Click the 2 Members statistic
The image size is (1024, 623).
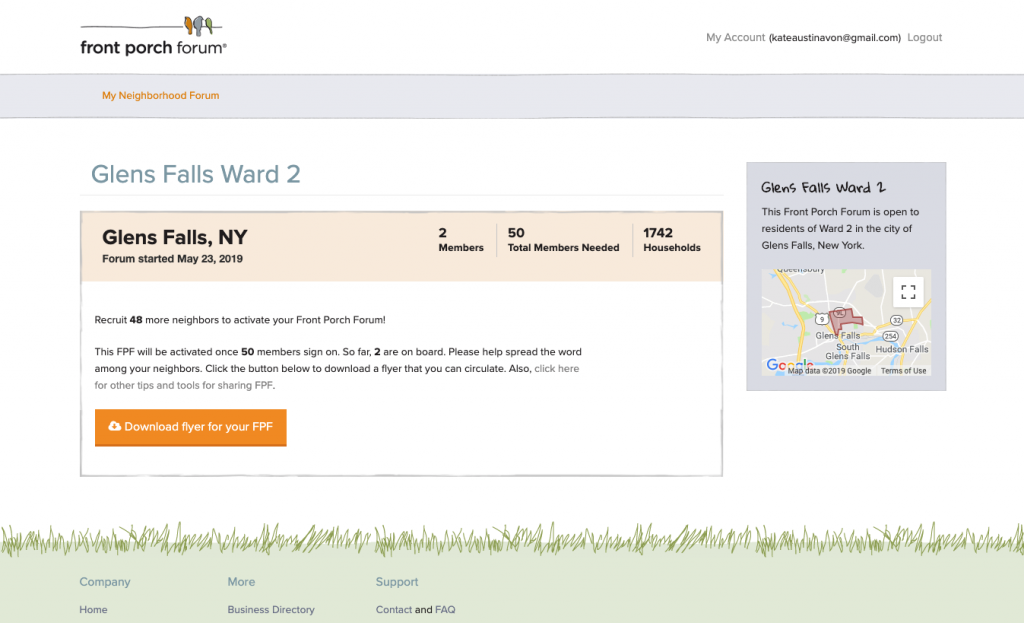461,240
